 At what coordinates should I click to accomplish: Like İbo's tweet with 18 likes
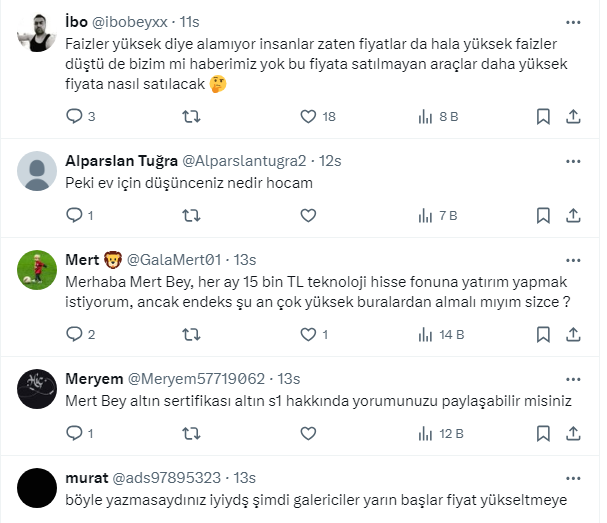(308, 116)
